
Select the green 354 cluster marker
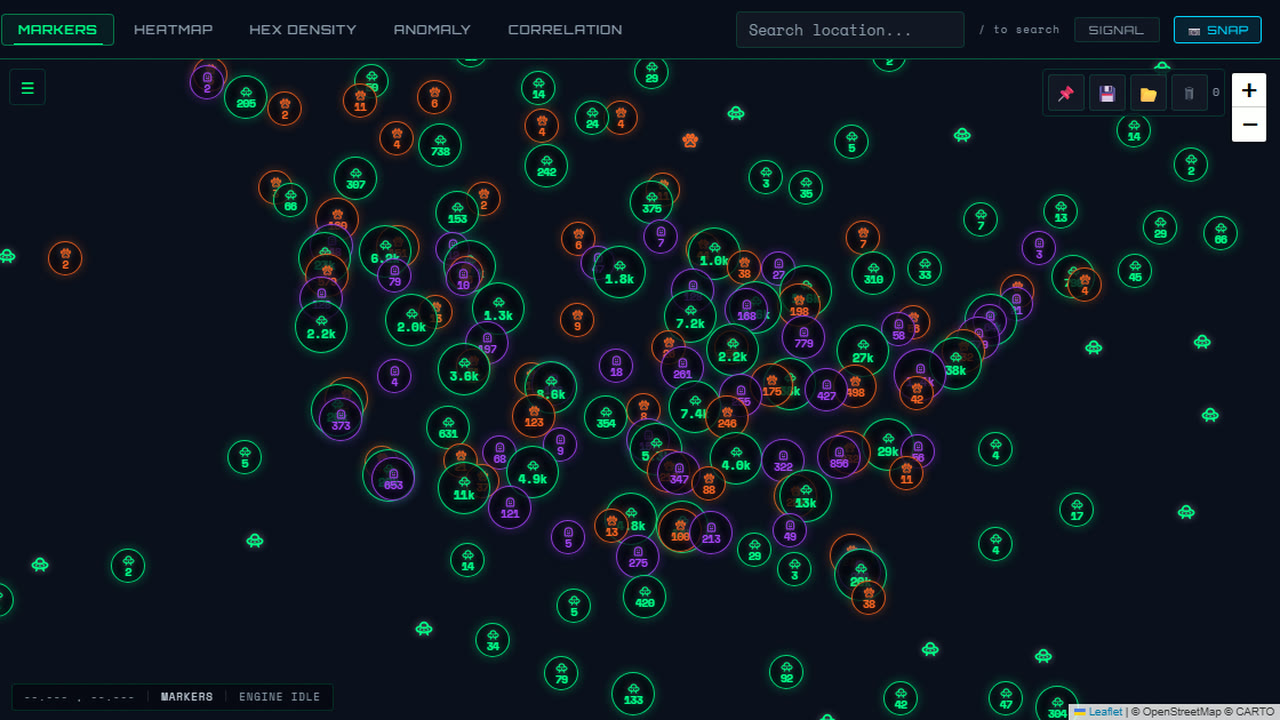coord(606,417)
